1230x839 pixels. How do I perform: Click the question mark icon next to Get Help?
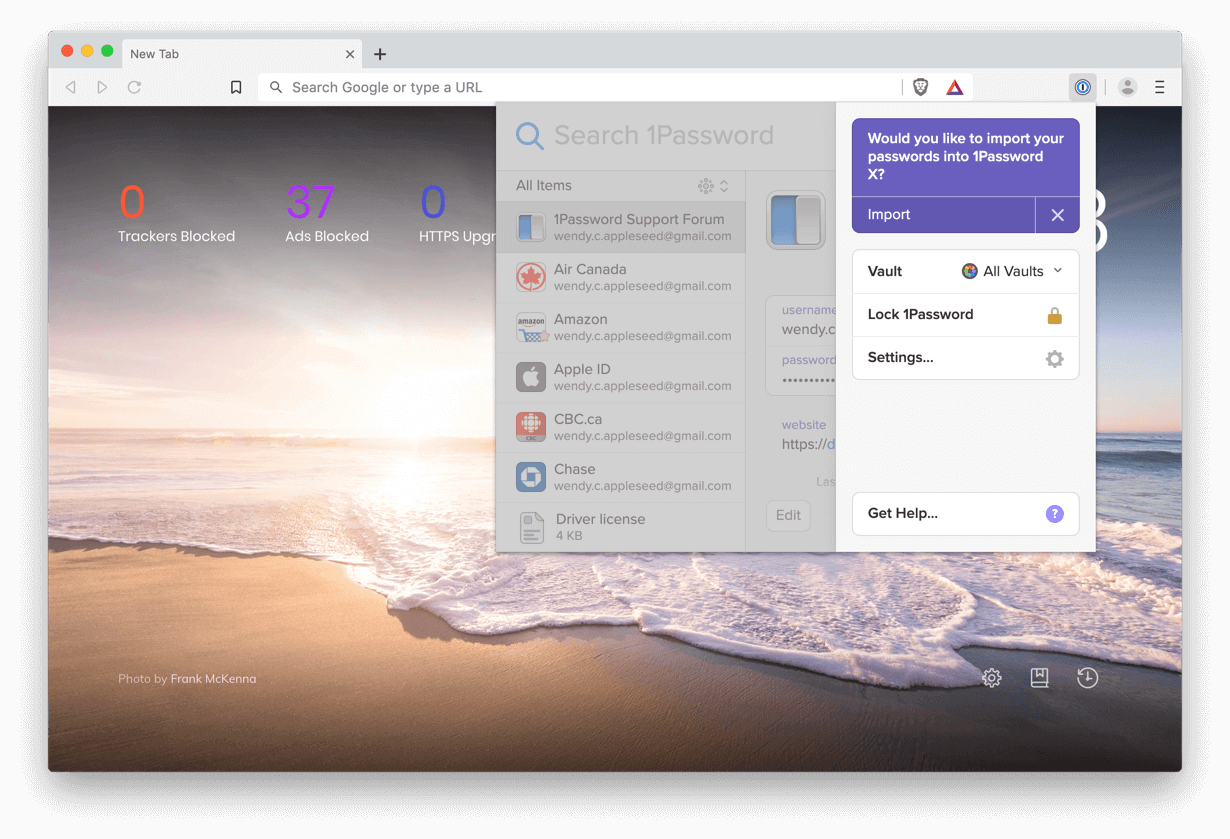[x=1054, y=514]
